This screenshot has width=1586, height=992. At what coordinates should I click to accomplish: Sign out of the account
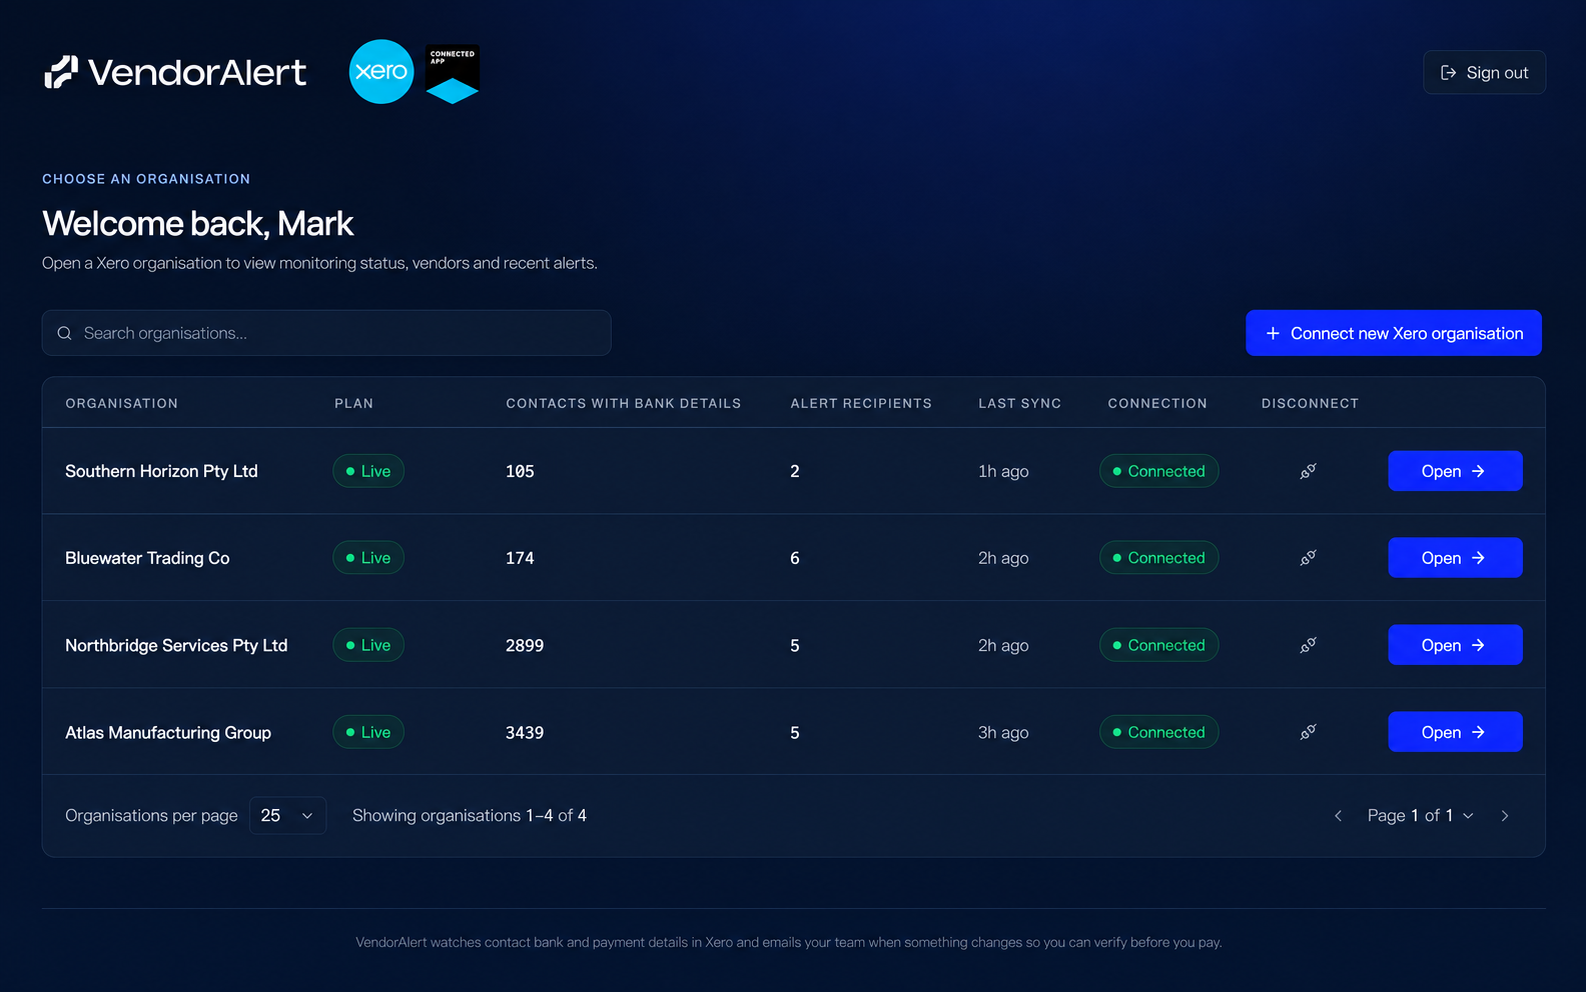click(x=1484, y=72)
